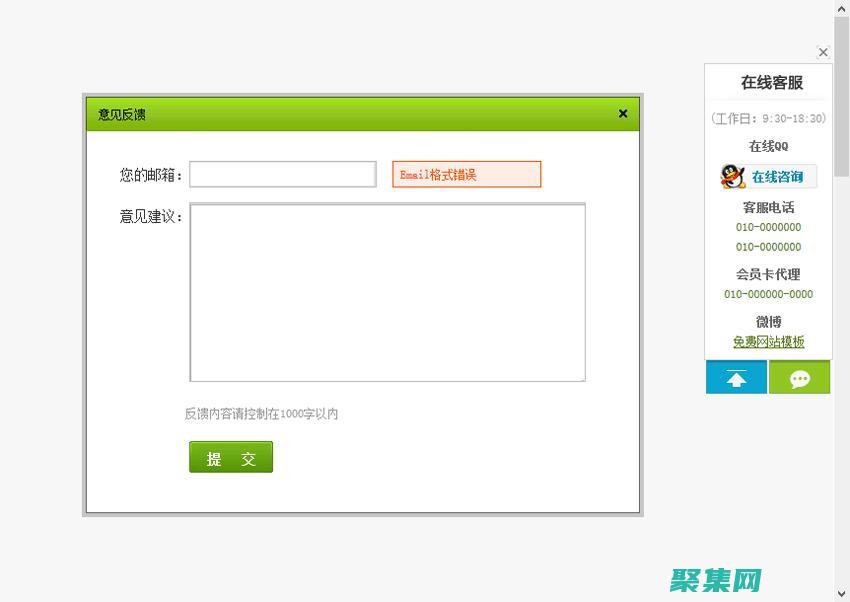Click the 客服电话 section header
Image resolution: width=850 pixels, height=602 pixels.
tap(768, 207)
